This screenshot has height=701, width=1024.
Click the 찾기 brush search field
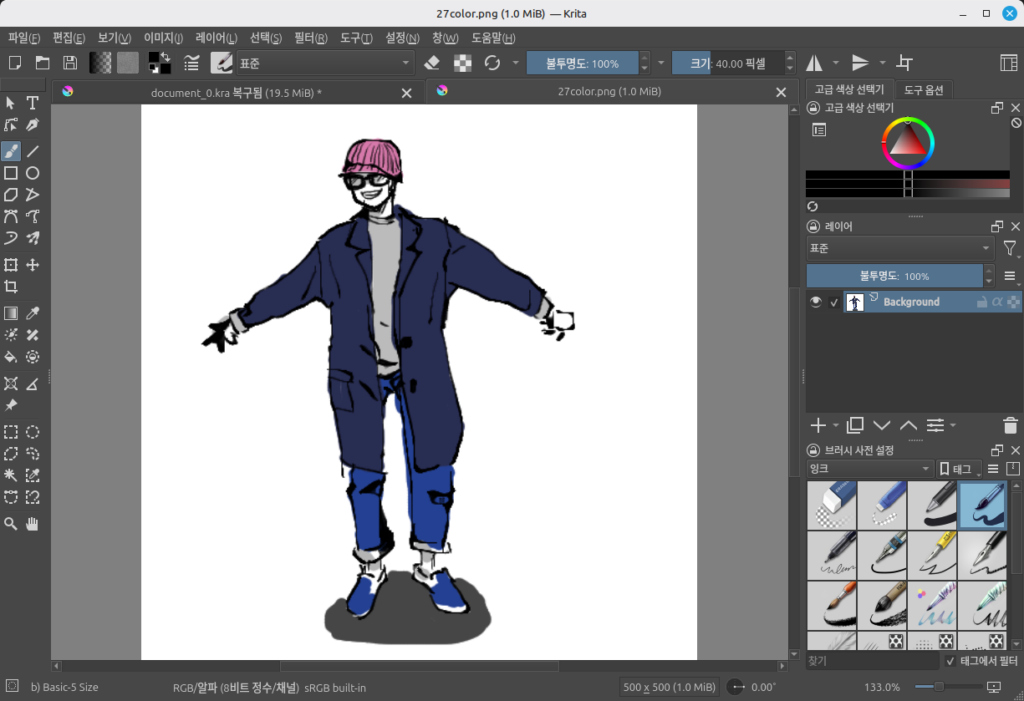(x=872, y=661)
